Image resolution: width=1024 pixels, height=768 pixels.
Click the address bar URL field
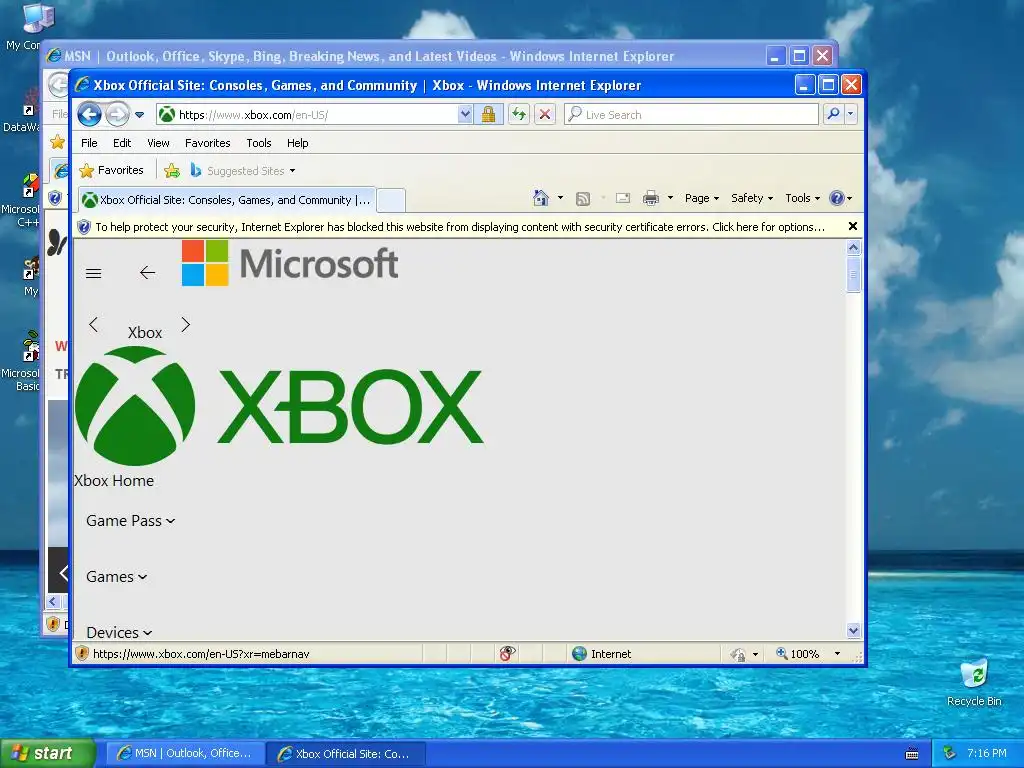click(307, 115)
